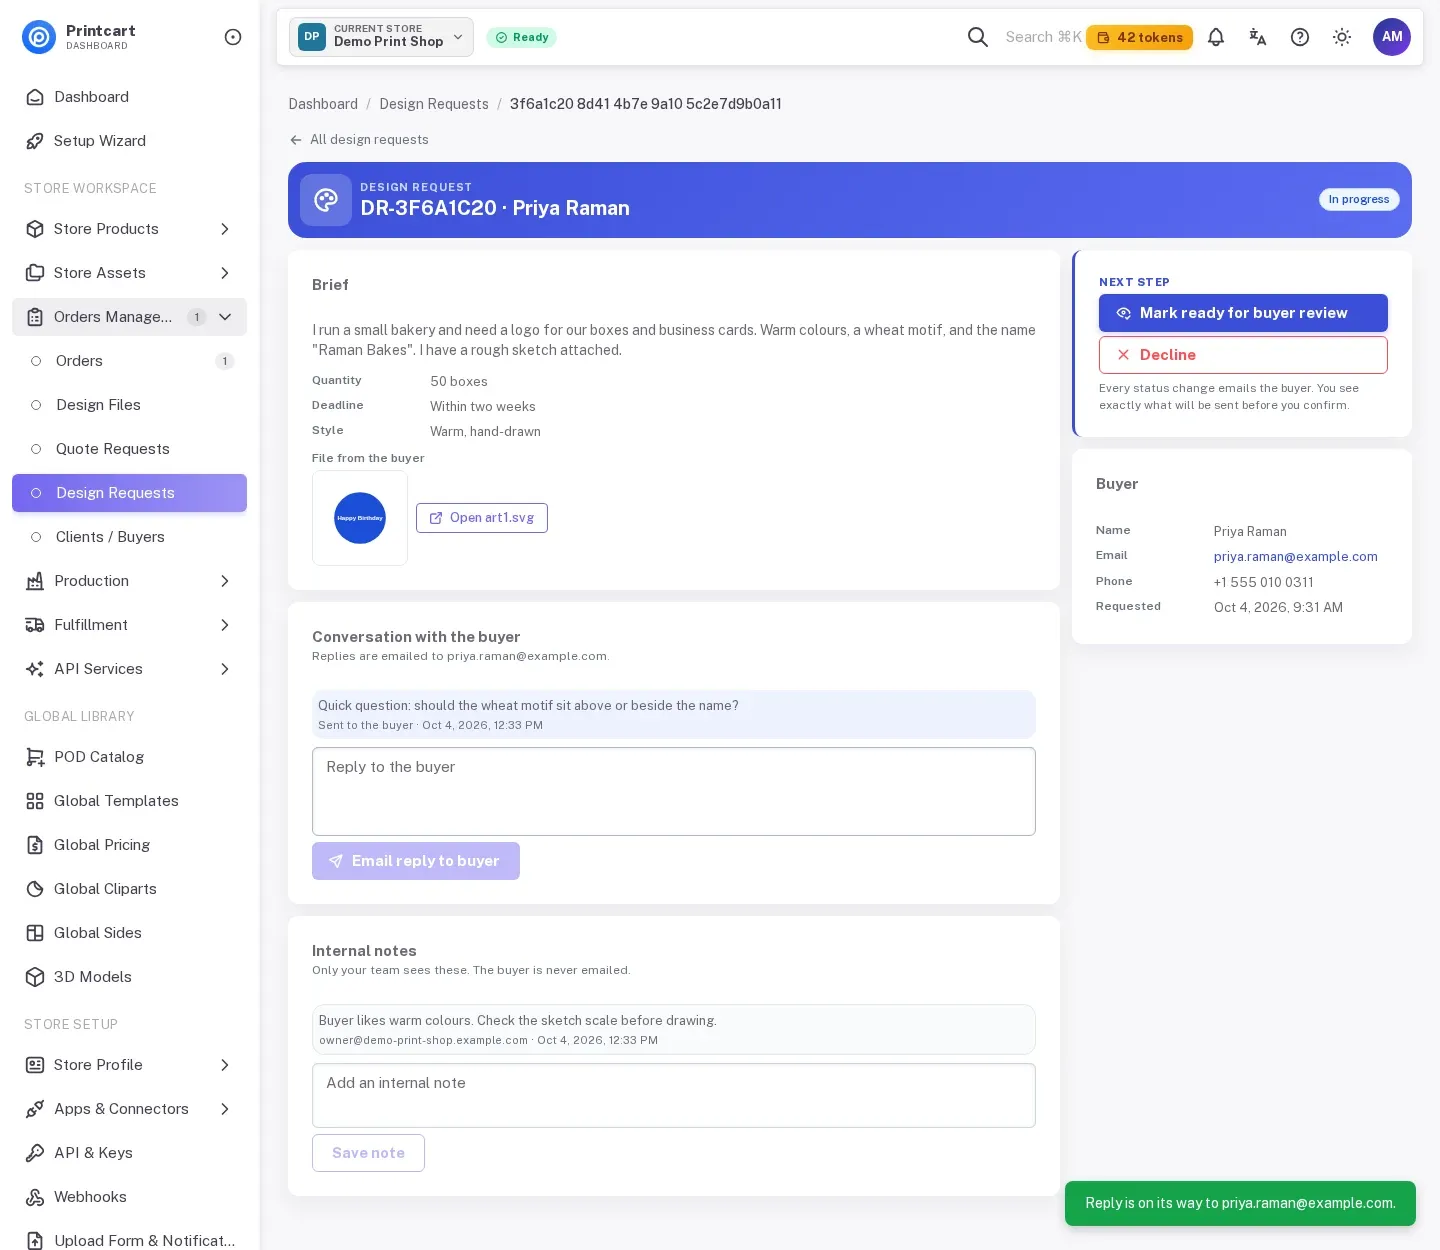Click the design request palette icon
The height and width of the screenshot is (1250, 1440).
(326, 200)
